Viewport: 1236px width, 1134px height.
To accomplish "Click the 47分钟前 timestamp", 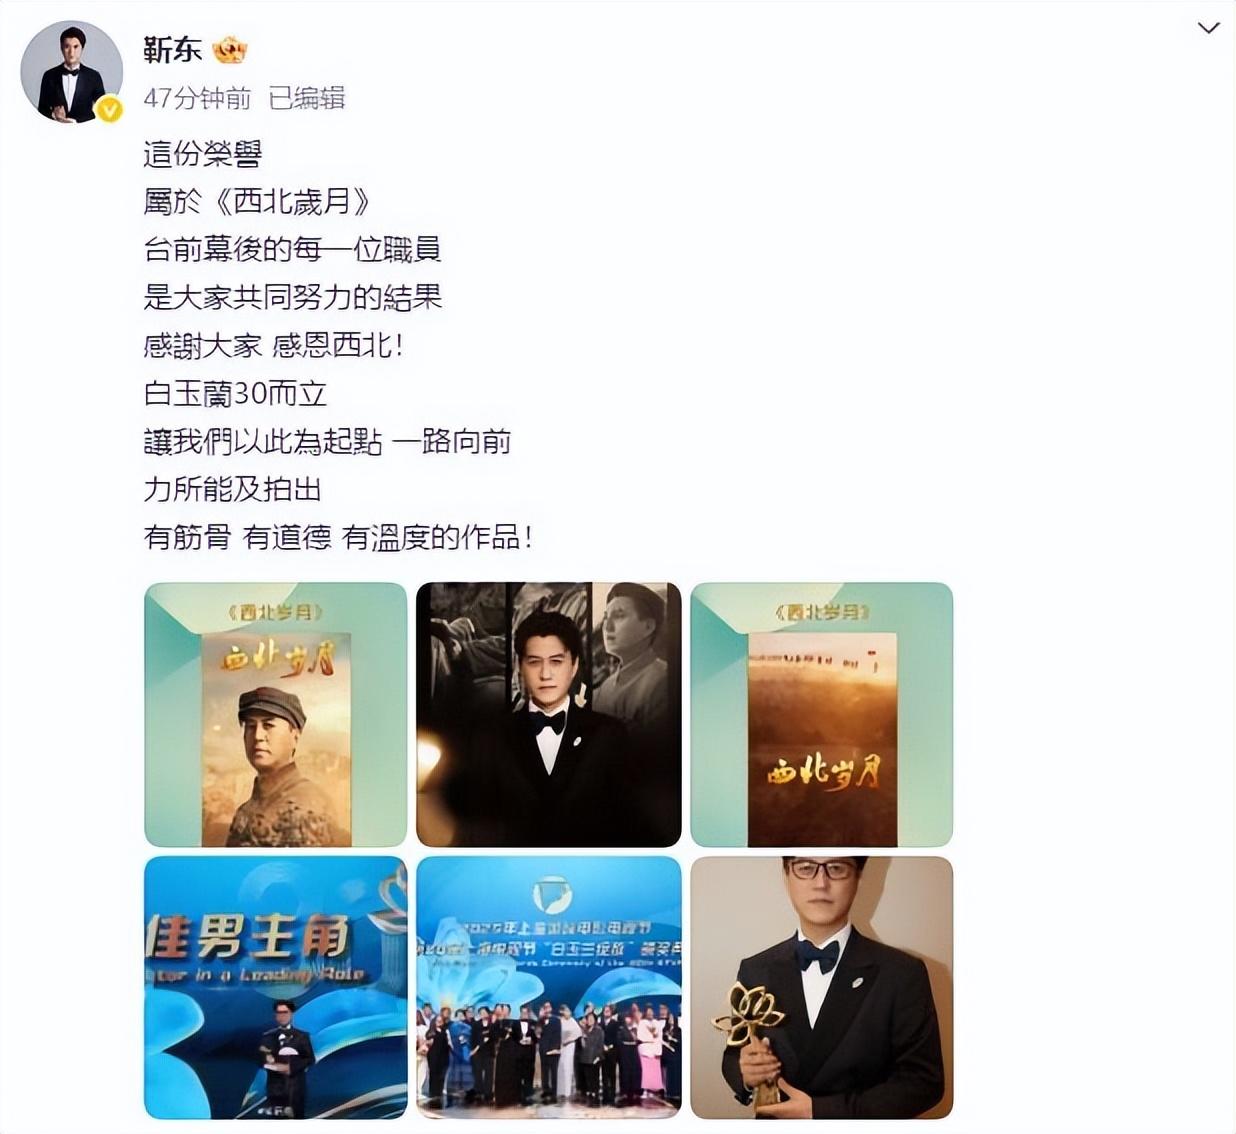I will 197,98.
